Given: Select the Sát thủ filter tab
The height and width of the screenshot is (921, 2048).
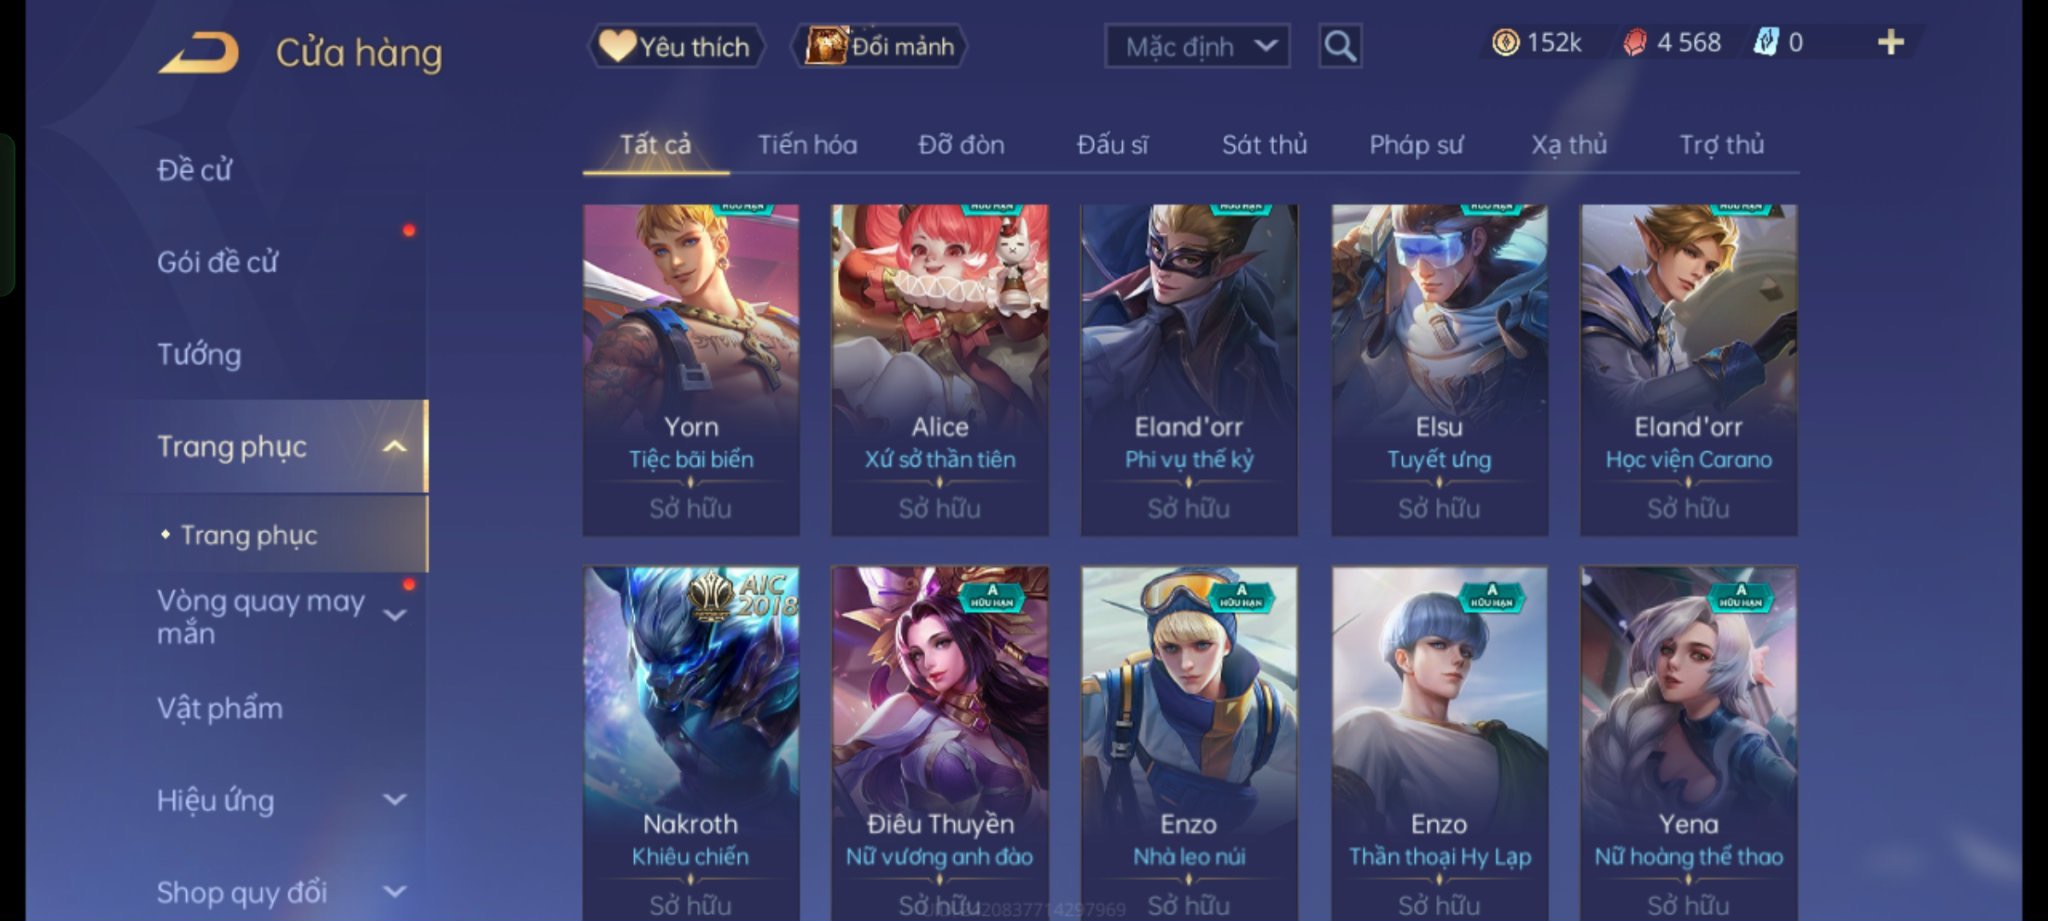Looking at the screenshot, I should tap(1264, 145).
